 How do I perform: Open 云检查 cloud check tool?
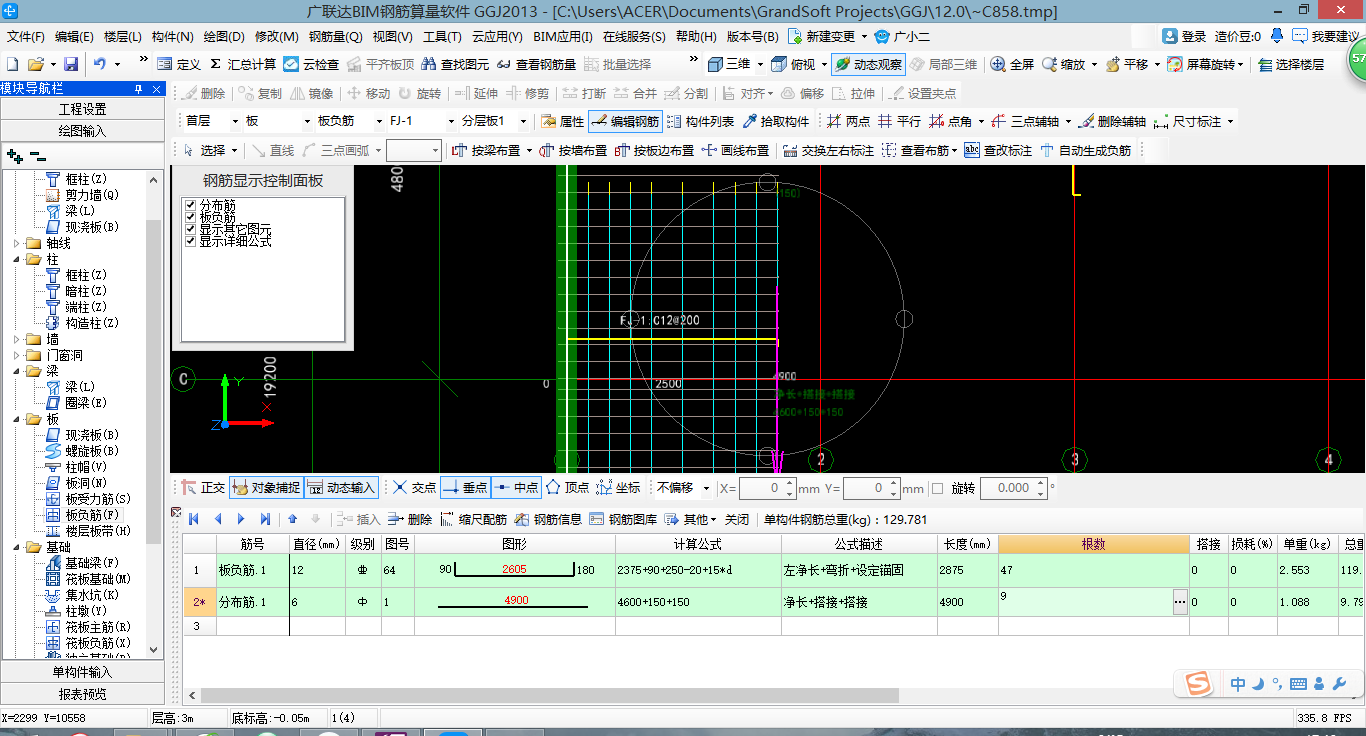tap(311, 64)
